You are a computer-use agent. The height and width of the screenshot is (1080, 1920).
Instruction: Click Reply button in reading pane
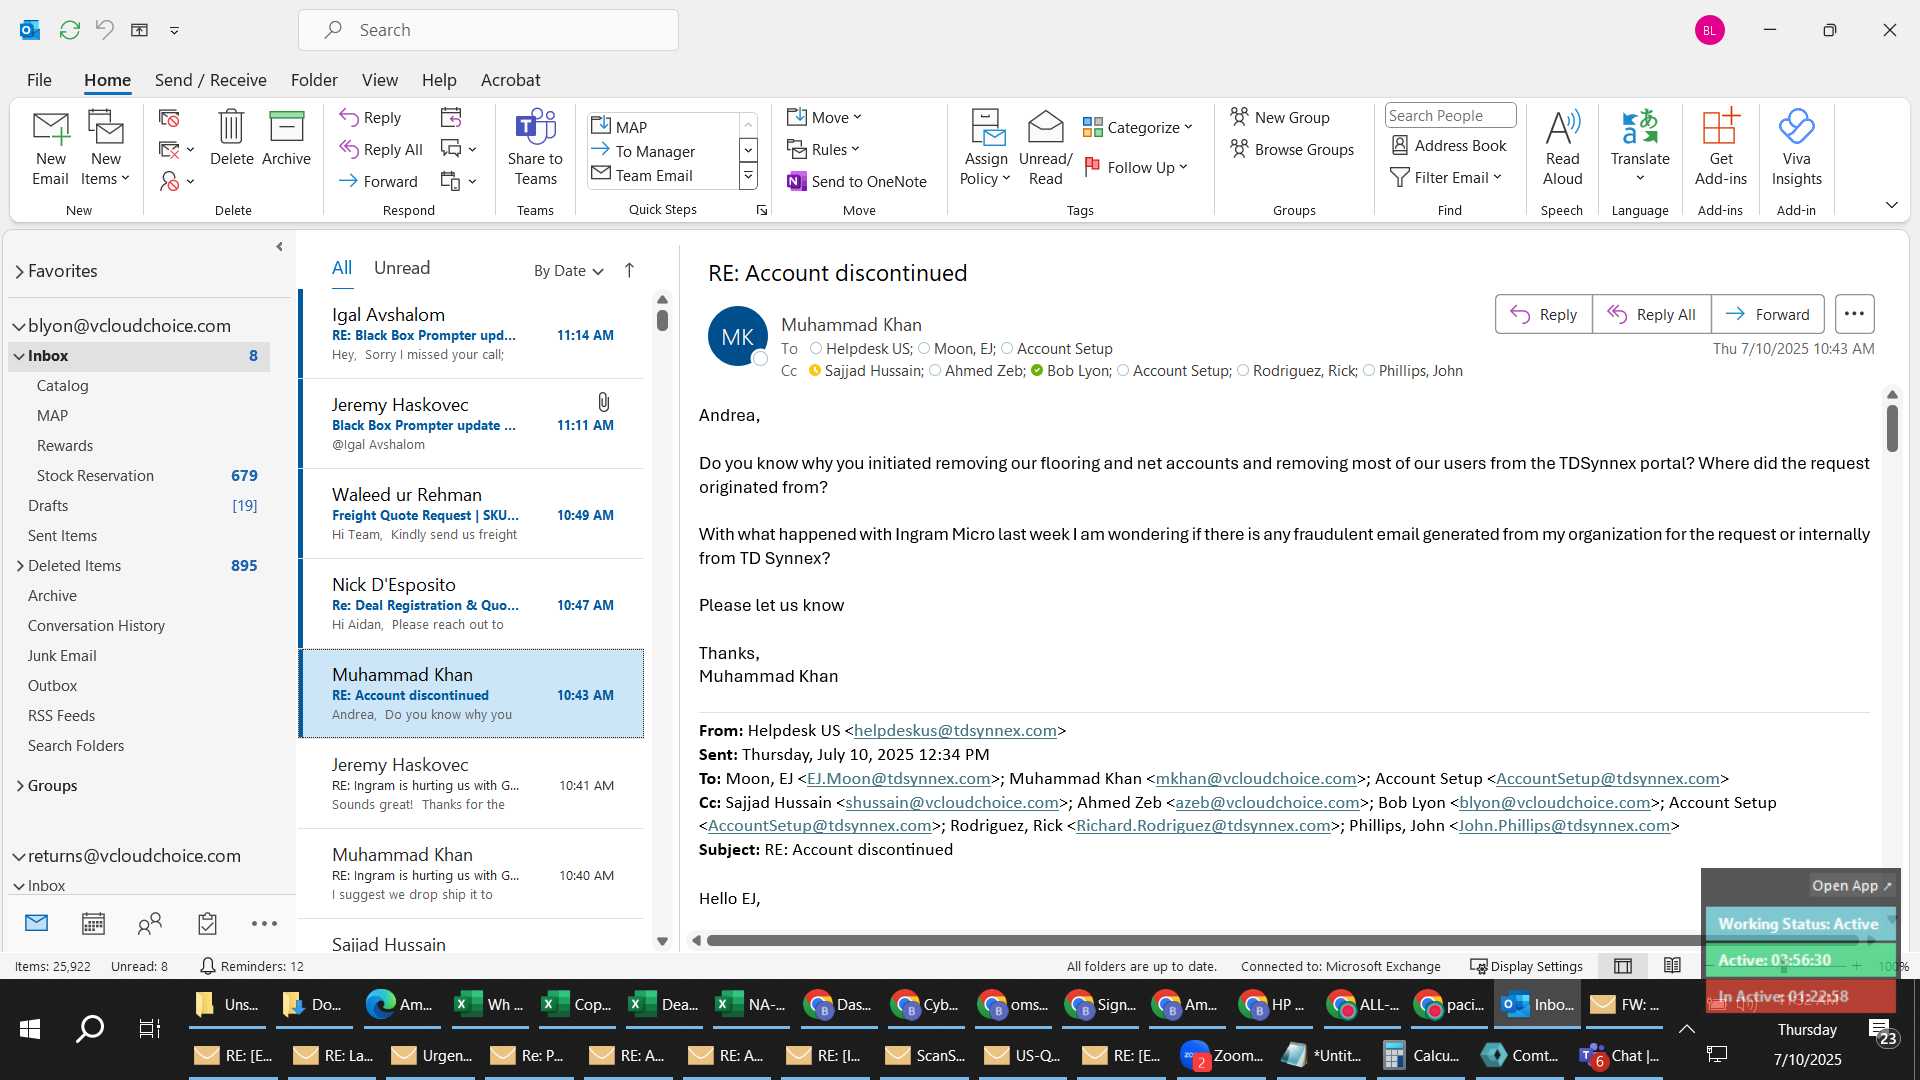1543,314
